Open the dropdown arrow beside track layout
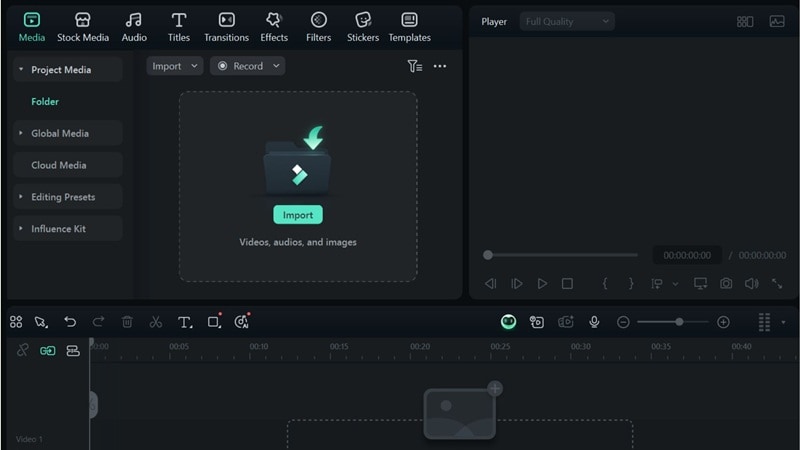The height and width of the screenshot is (450, 800). (x=783, y=322)
